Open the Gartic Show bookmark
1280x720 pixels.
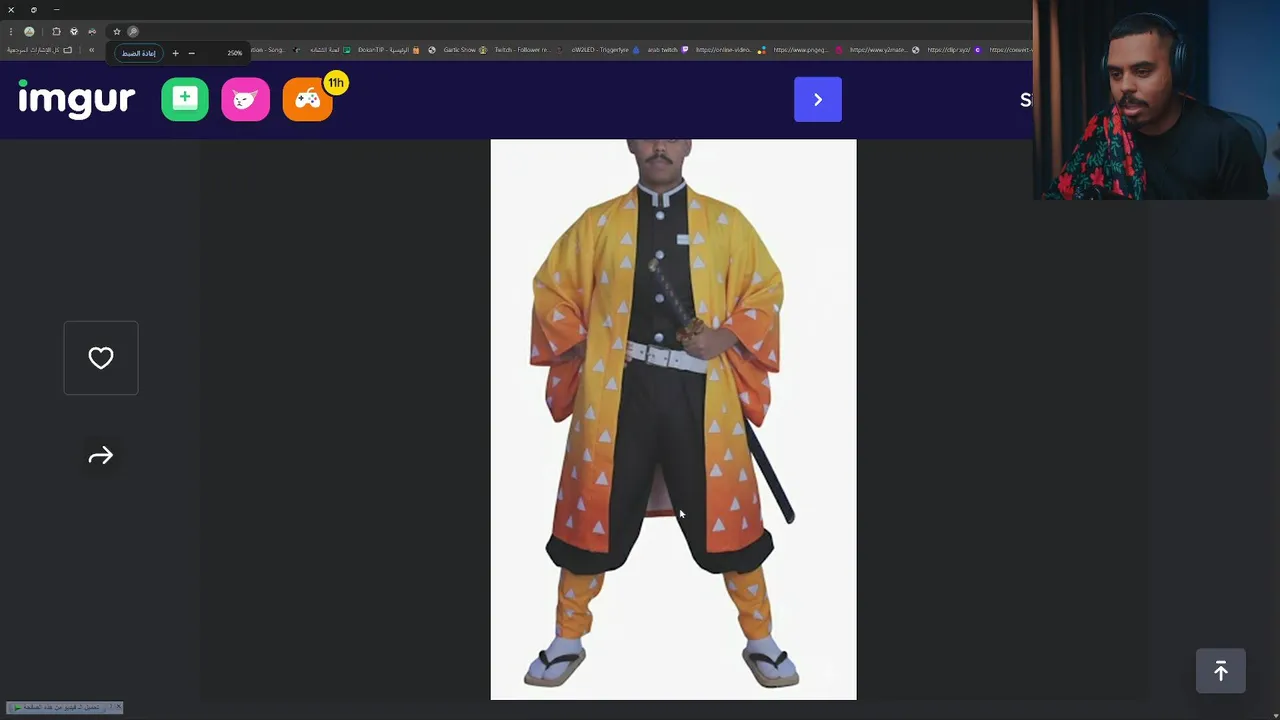point(465,50)
